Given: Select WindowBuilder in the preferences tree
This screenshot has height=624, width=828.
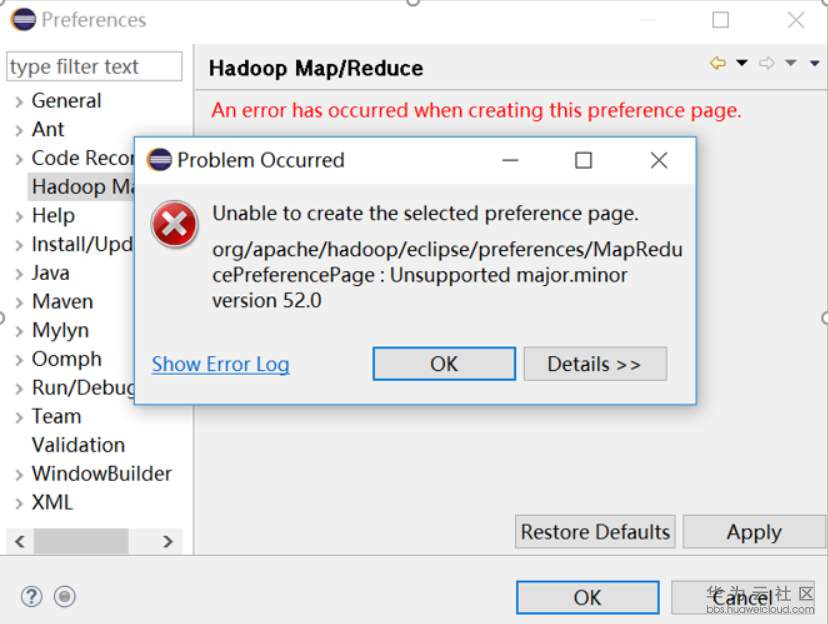Looking at the screenshot, I should click(101, 474).
